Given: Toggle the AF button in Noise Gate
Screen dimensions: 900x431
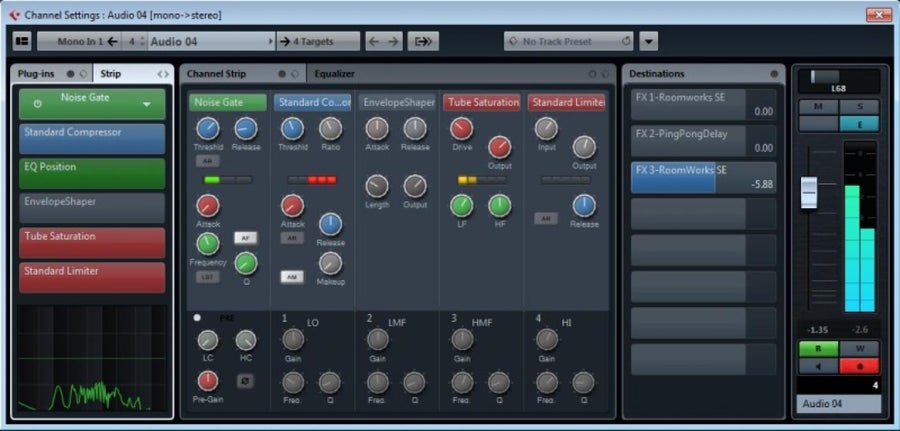Looking at the screenshot, I should coord(246,238).
